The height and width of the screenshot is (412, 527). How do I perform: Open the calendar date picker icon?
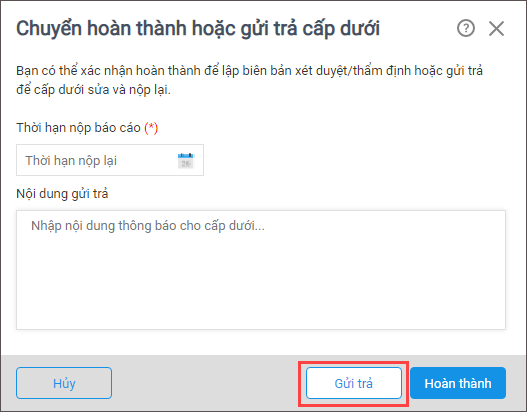(x=186, y=160)
